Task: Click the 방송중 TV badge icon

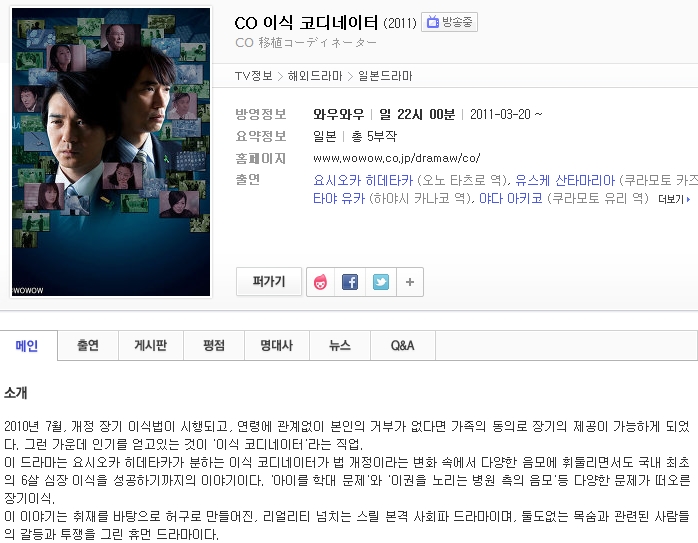Action: click(x=449, y=22)
